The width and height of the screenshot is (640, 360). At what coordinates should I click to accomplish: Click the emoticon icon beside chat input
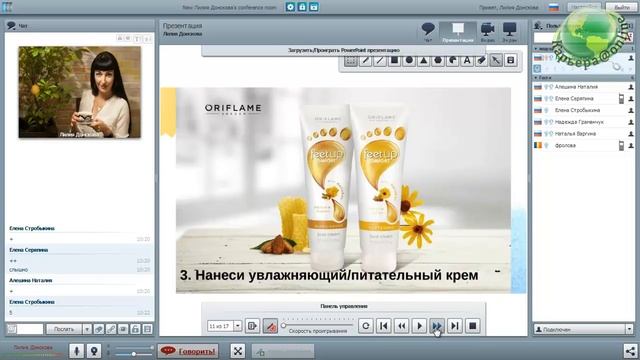coord(12,329)
